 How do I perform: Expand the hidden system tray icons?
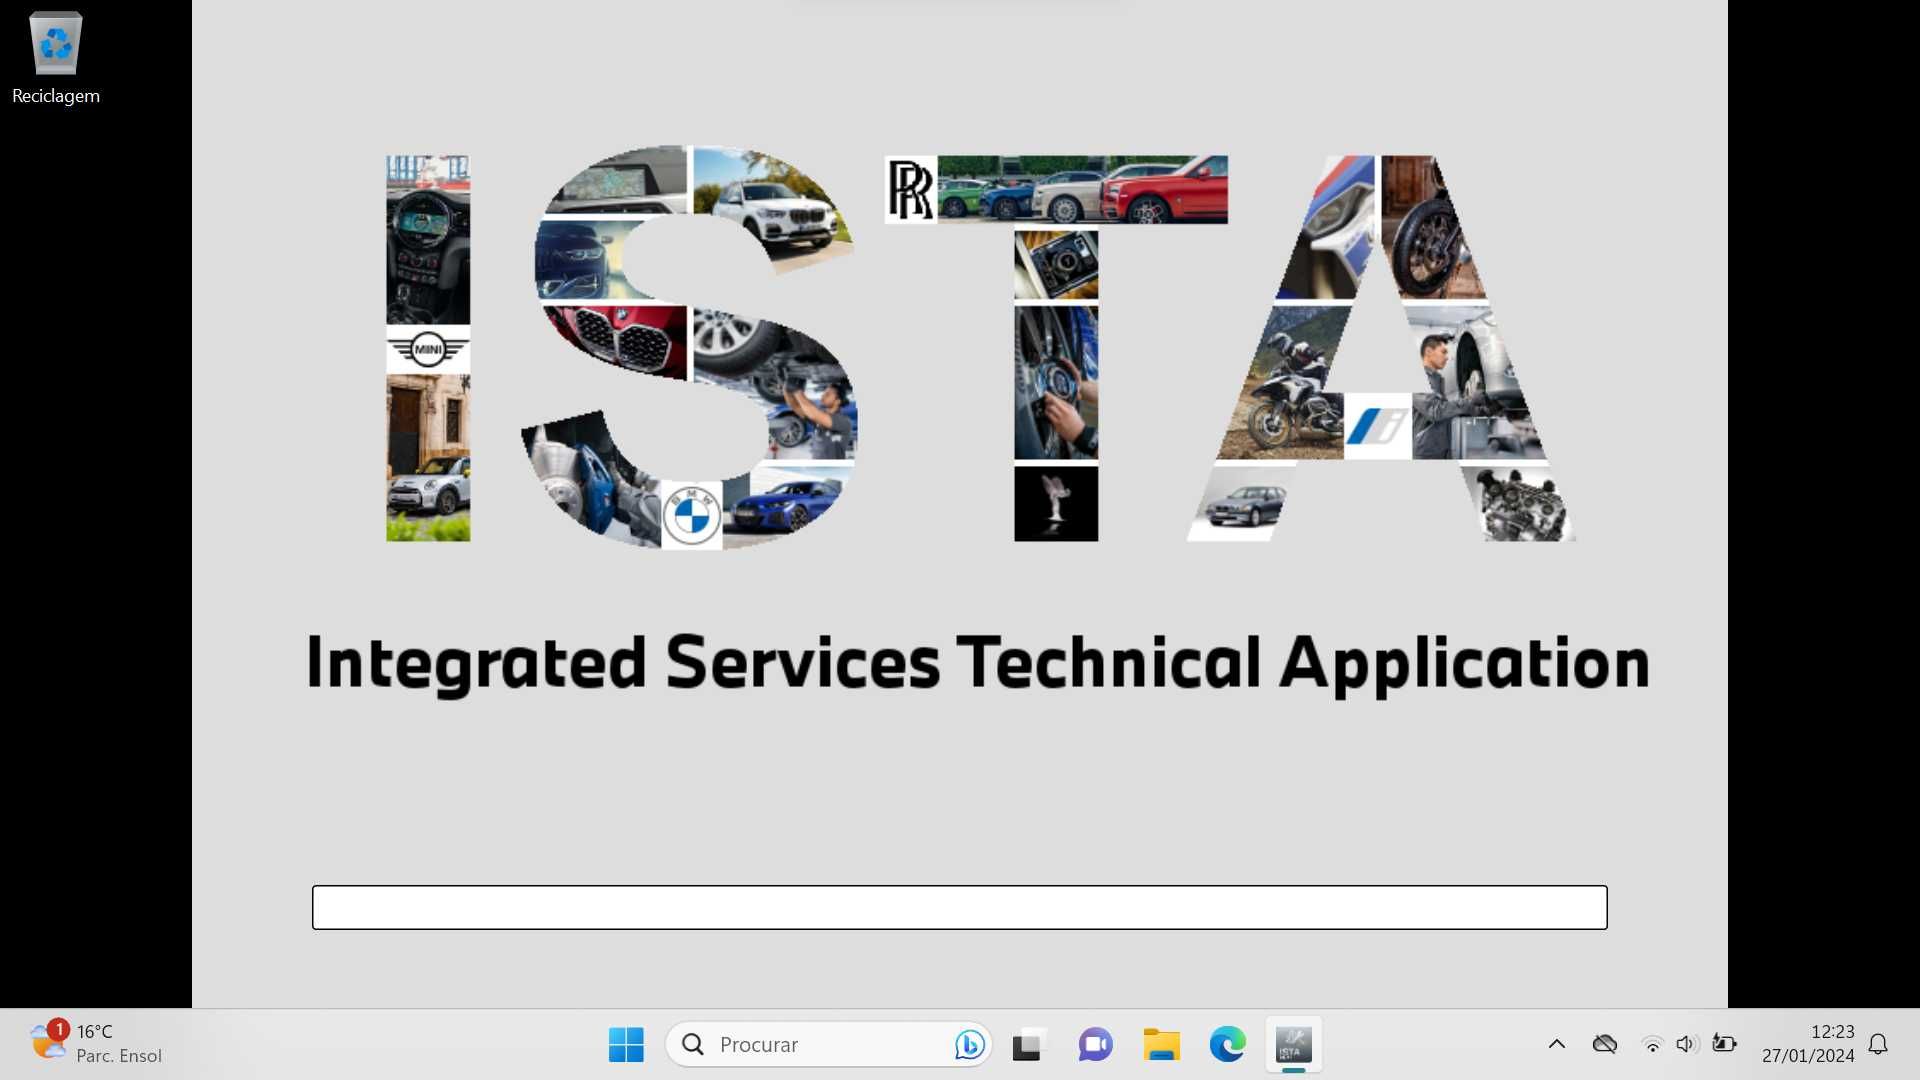1557,1044
